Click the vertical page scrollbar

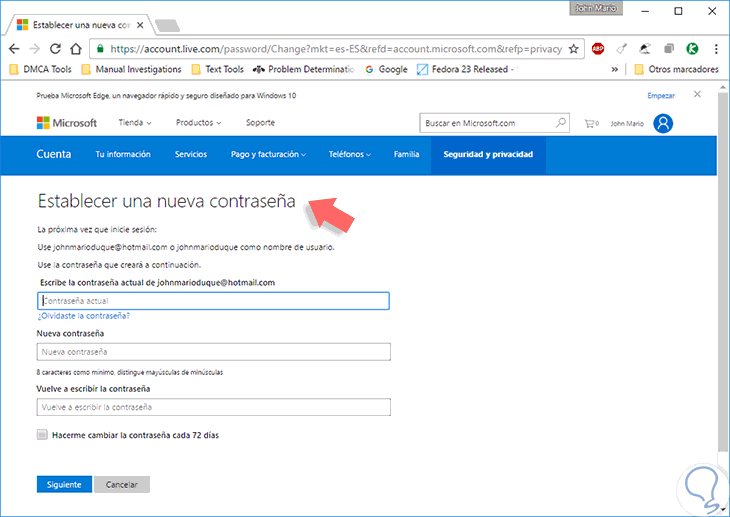[x=722, y=270]
